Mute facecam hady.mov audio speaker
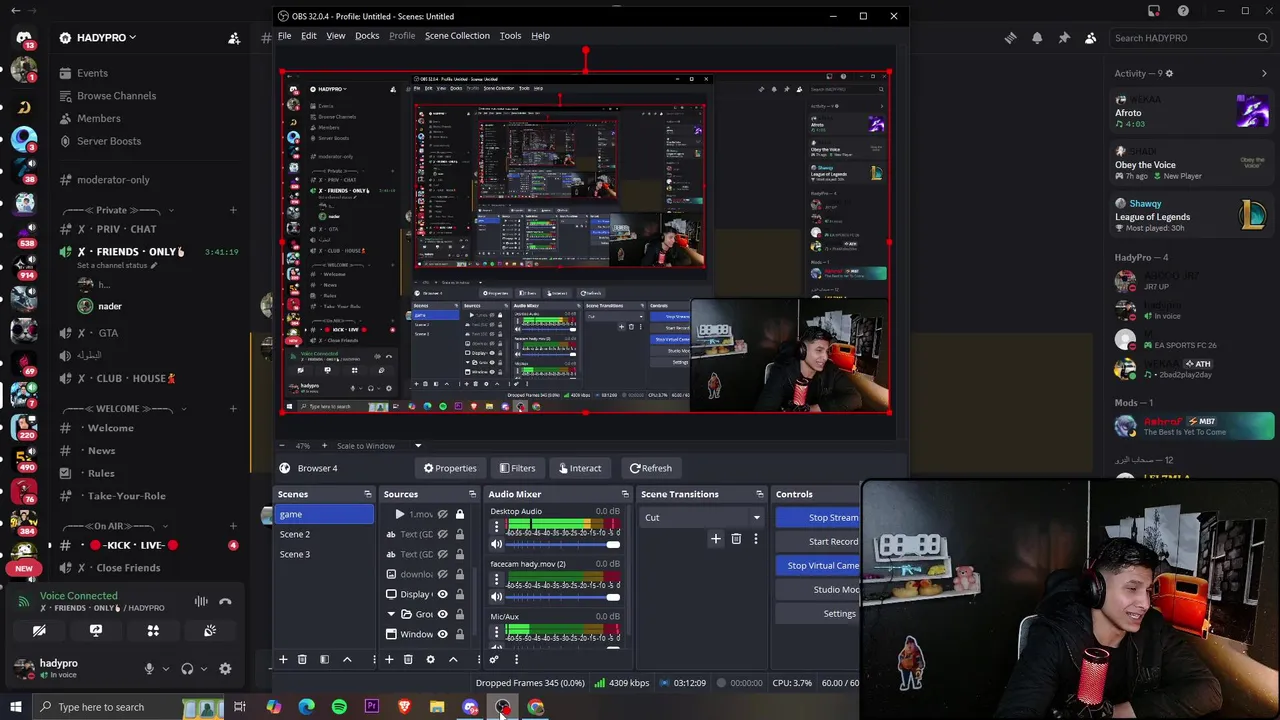1280x720 pixels. pyautogui.click(x=497, y=597)
